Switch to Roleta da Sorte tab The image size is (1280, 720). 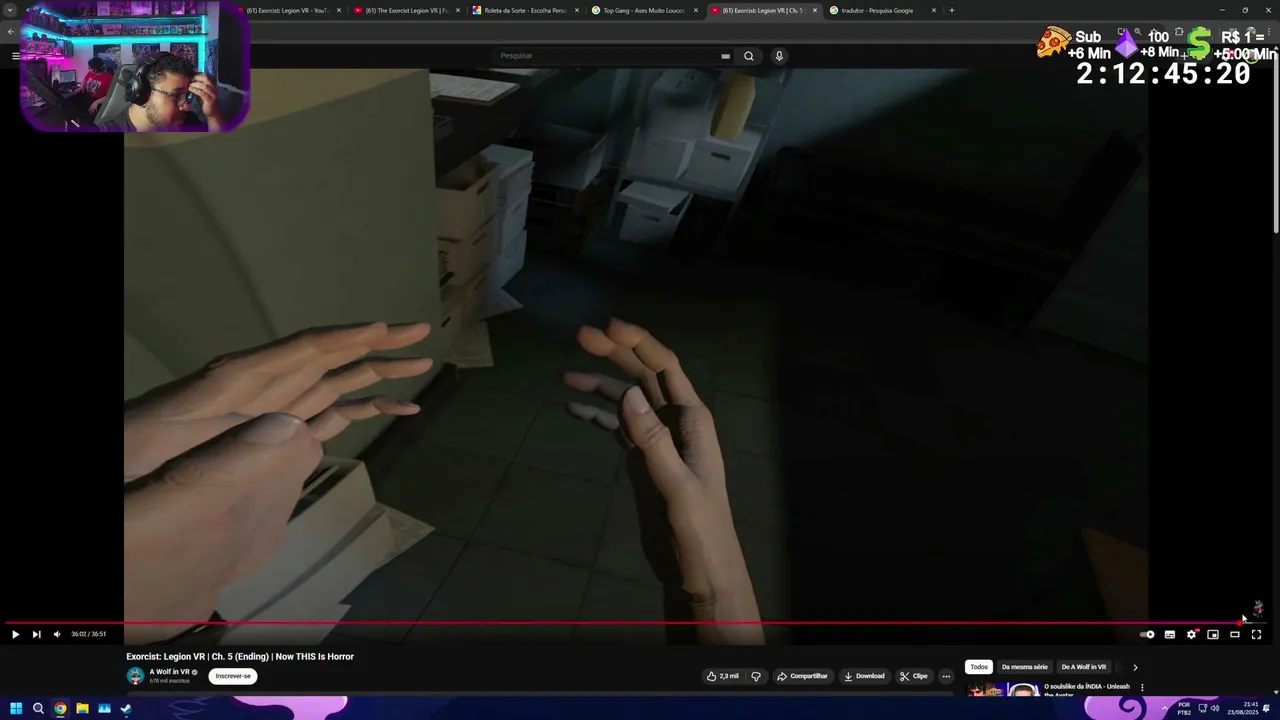pyautogui.click(x=525, y=10)
